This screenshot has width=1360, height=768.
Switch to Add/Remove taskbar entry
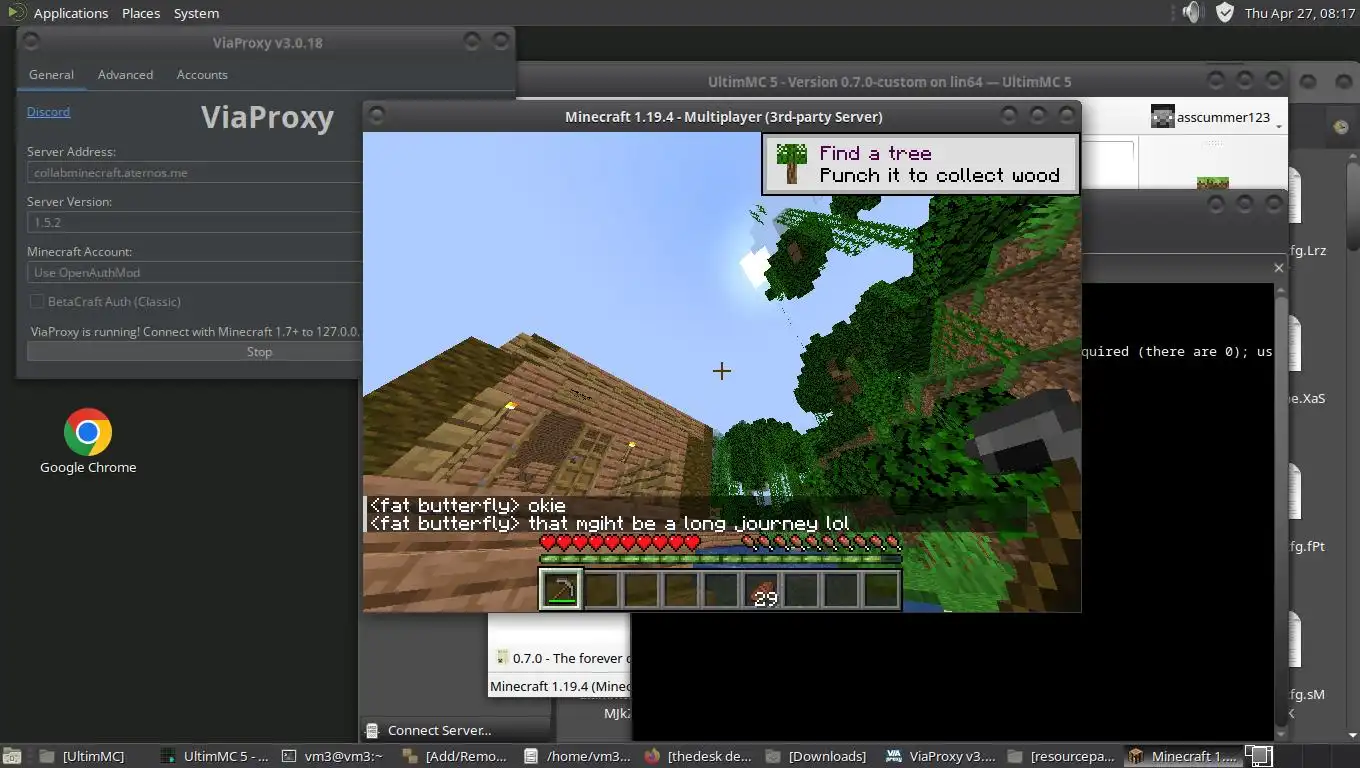(x=457, y=756)
